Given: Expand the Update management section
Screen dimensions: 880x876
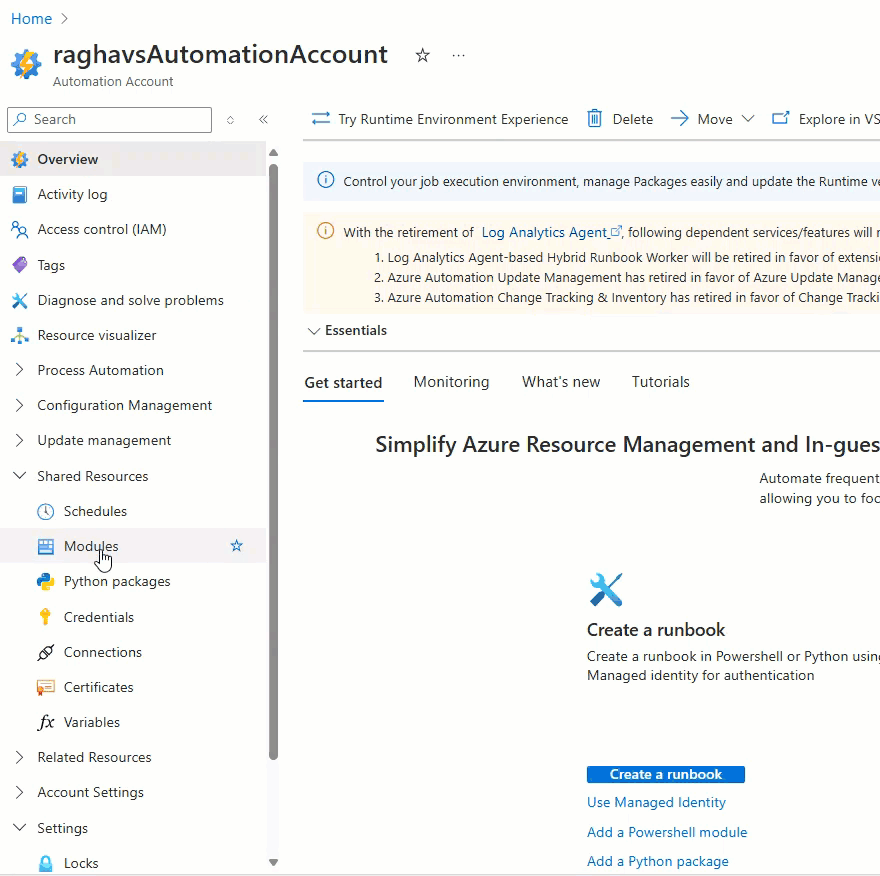Looking at the screenshot, I should click(20, 441).
